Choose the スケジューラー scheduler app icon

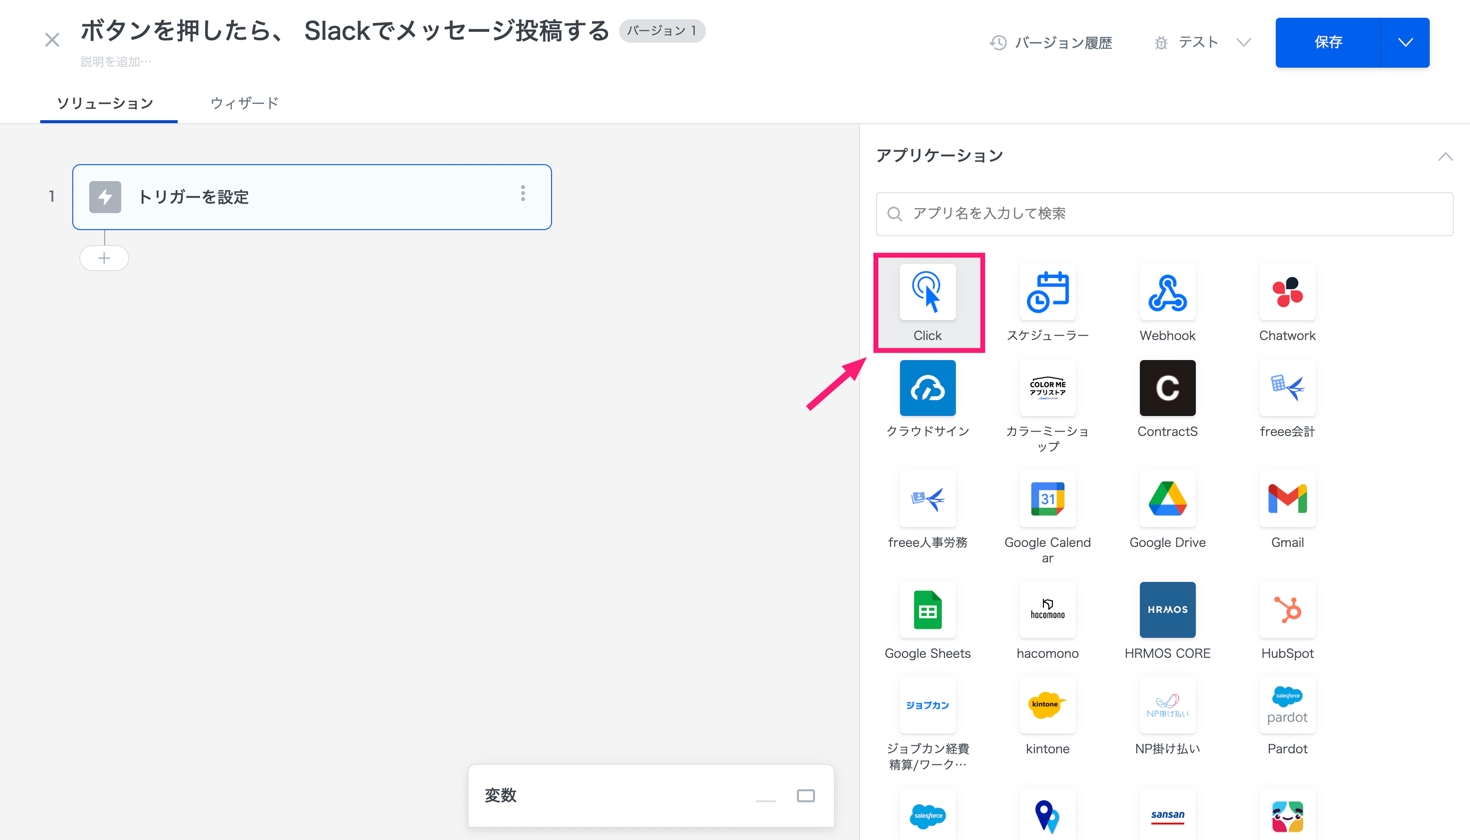pyautogui.click(x=1047, y=293)
